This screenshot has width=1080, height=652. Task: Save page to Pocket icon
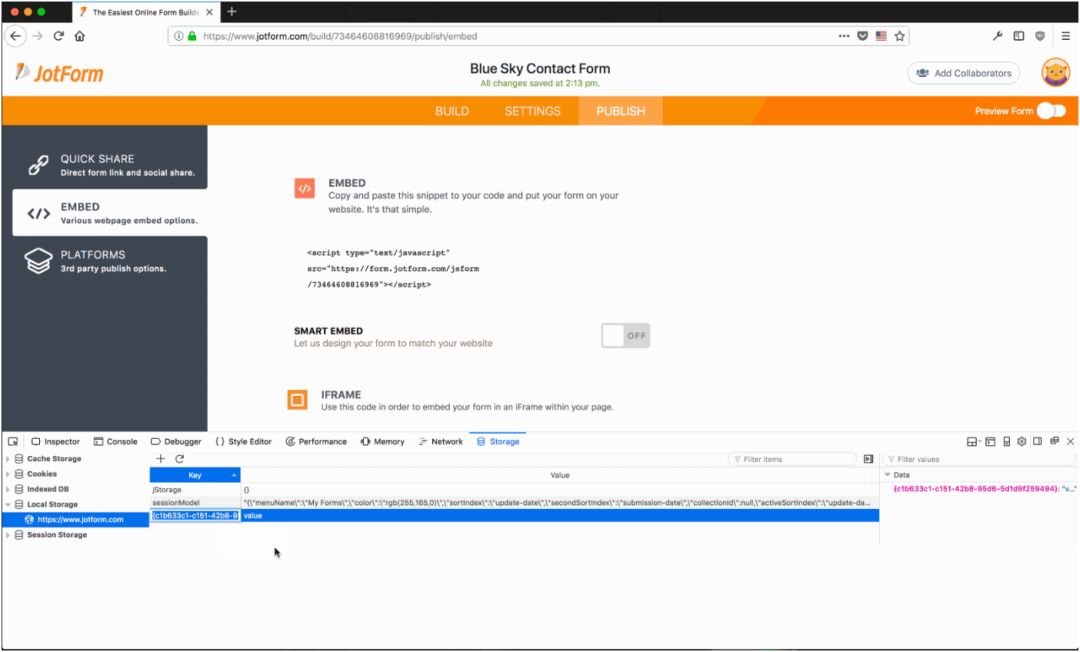click(x=862, y=36)
